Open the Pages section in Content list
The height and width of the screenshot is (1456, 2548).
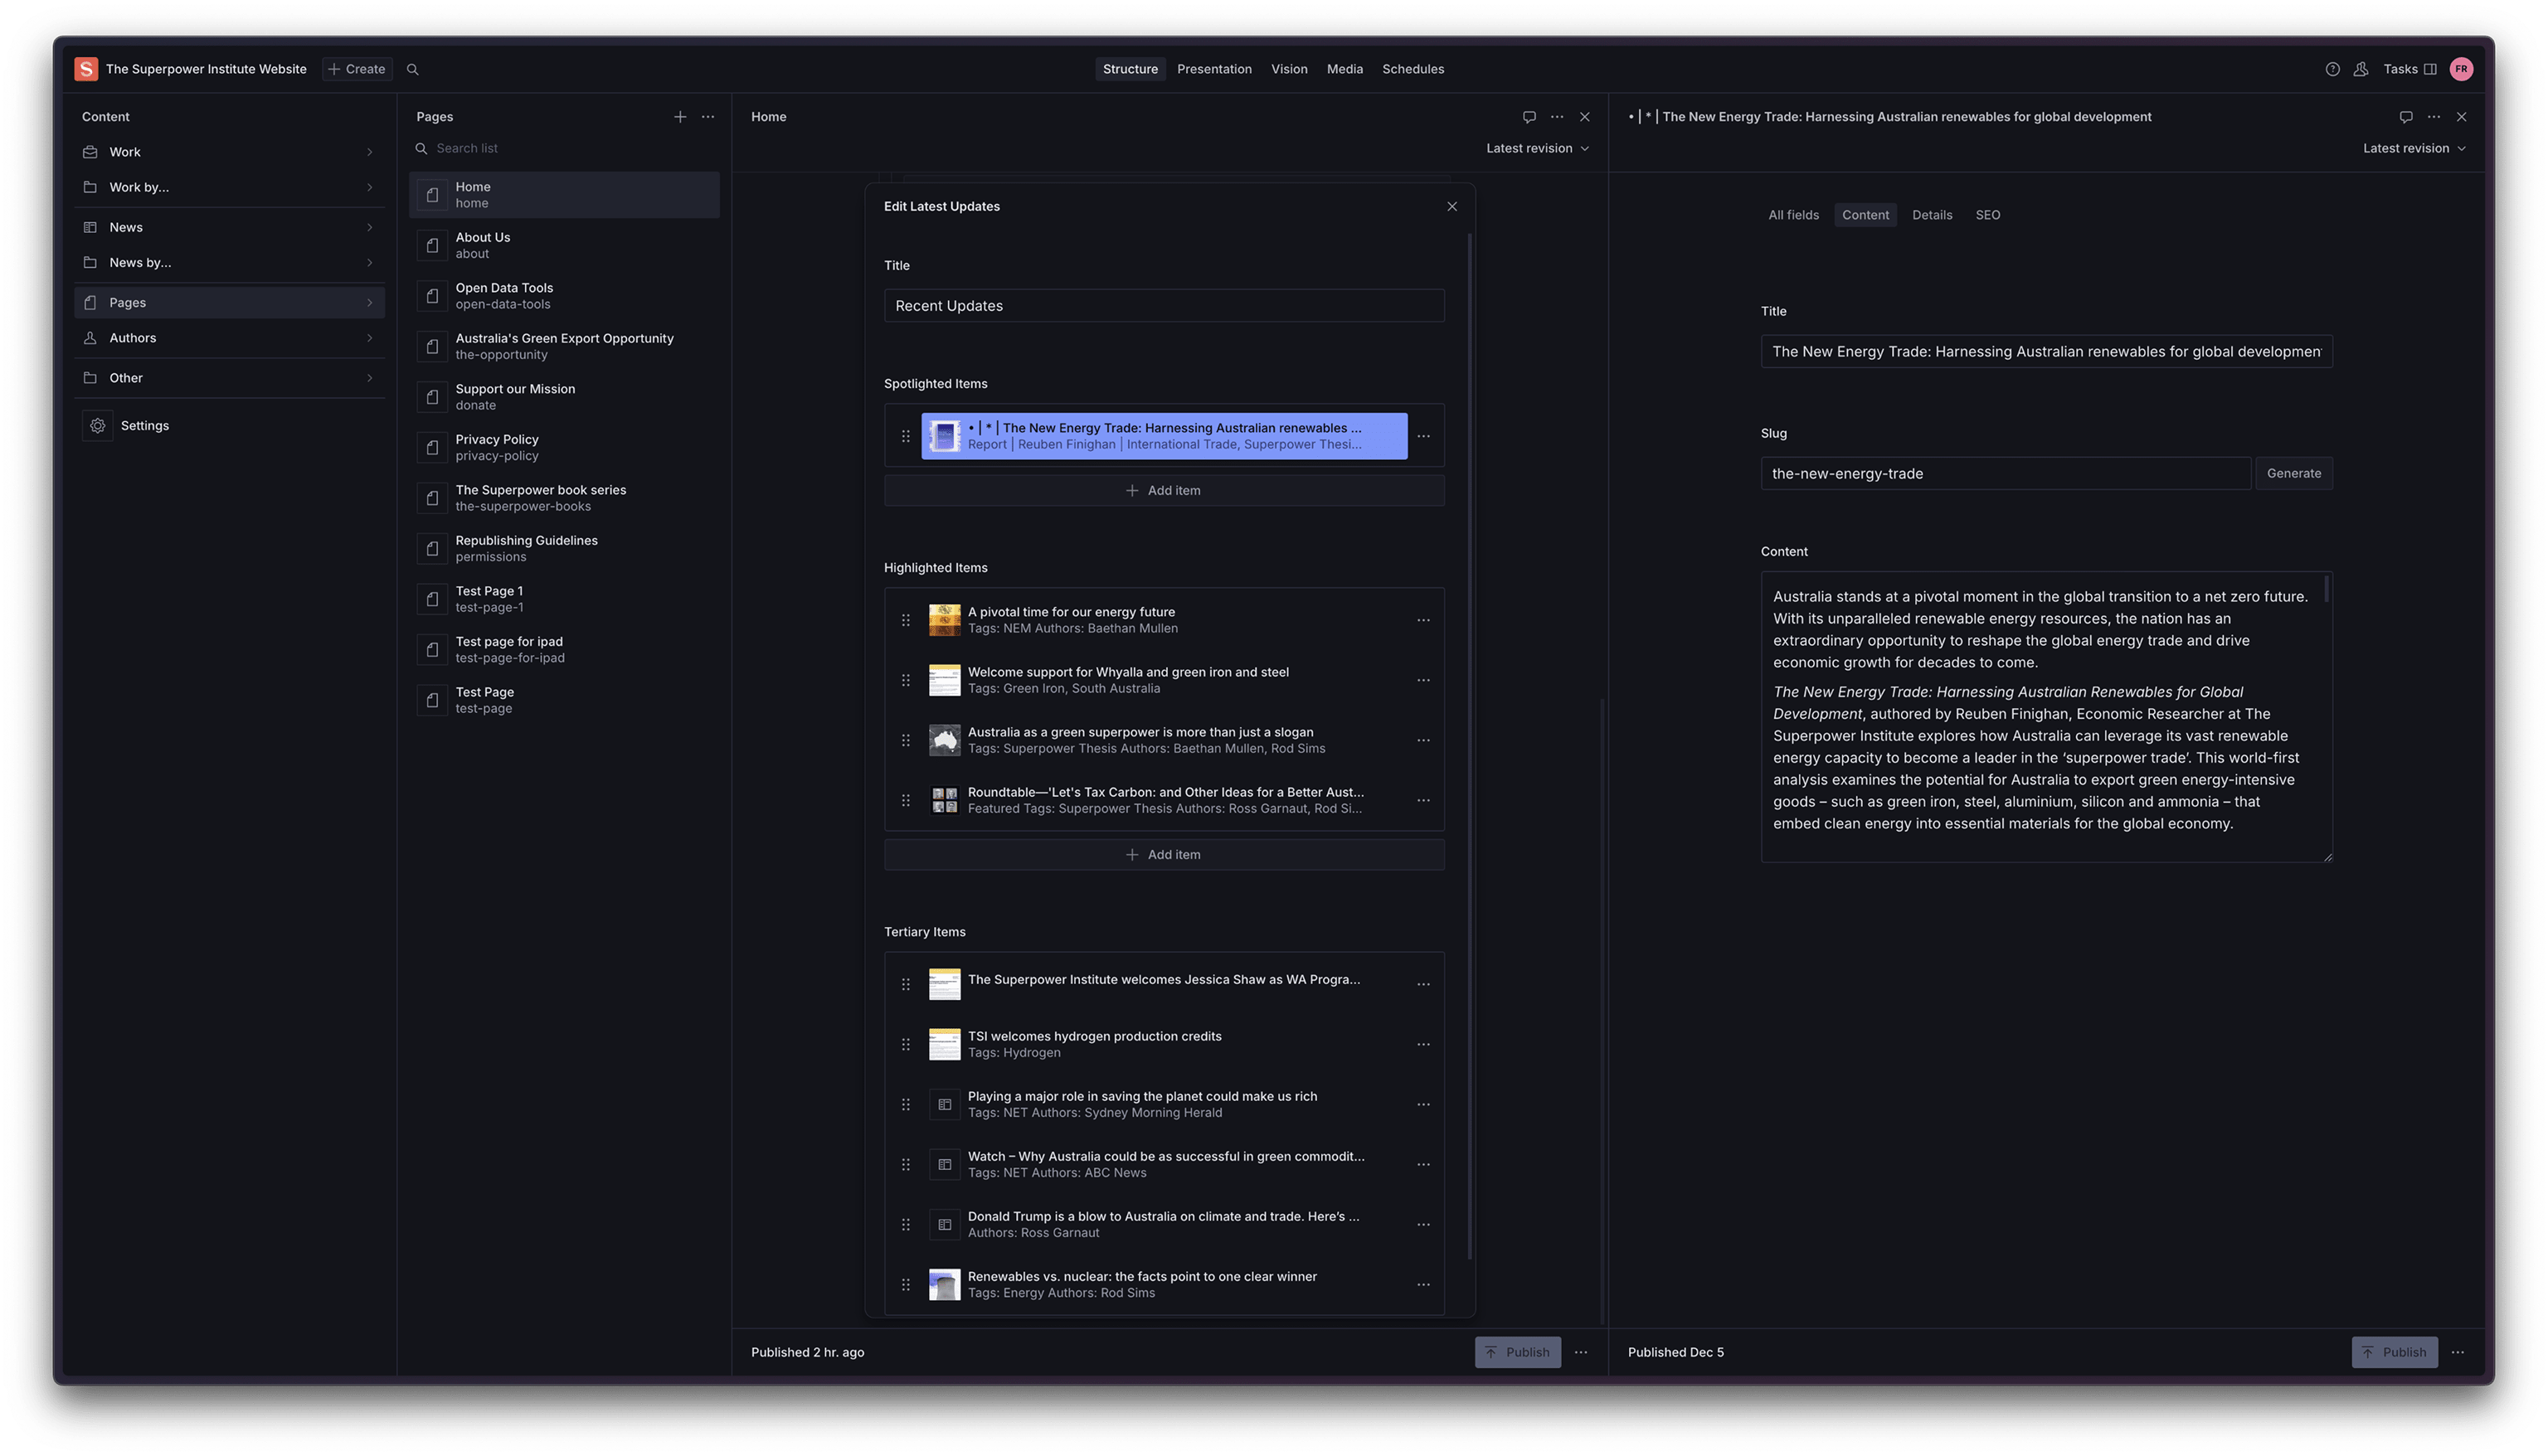(x=229, y=302)
